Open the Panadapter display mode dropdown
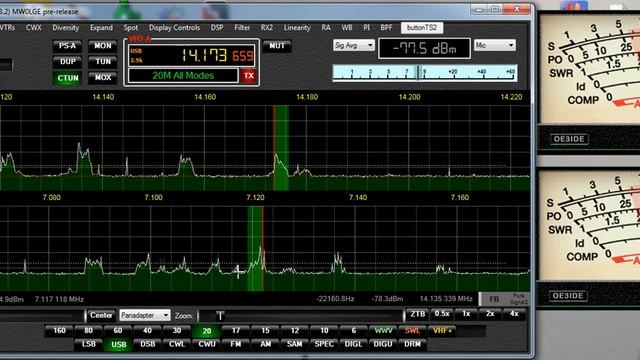 pyautogui.click(x=144, y=315)
